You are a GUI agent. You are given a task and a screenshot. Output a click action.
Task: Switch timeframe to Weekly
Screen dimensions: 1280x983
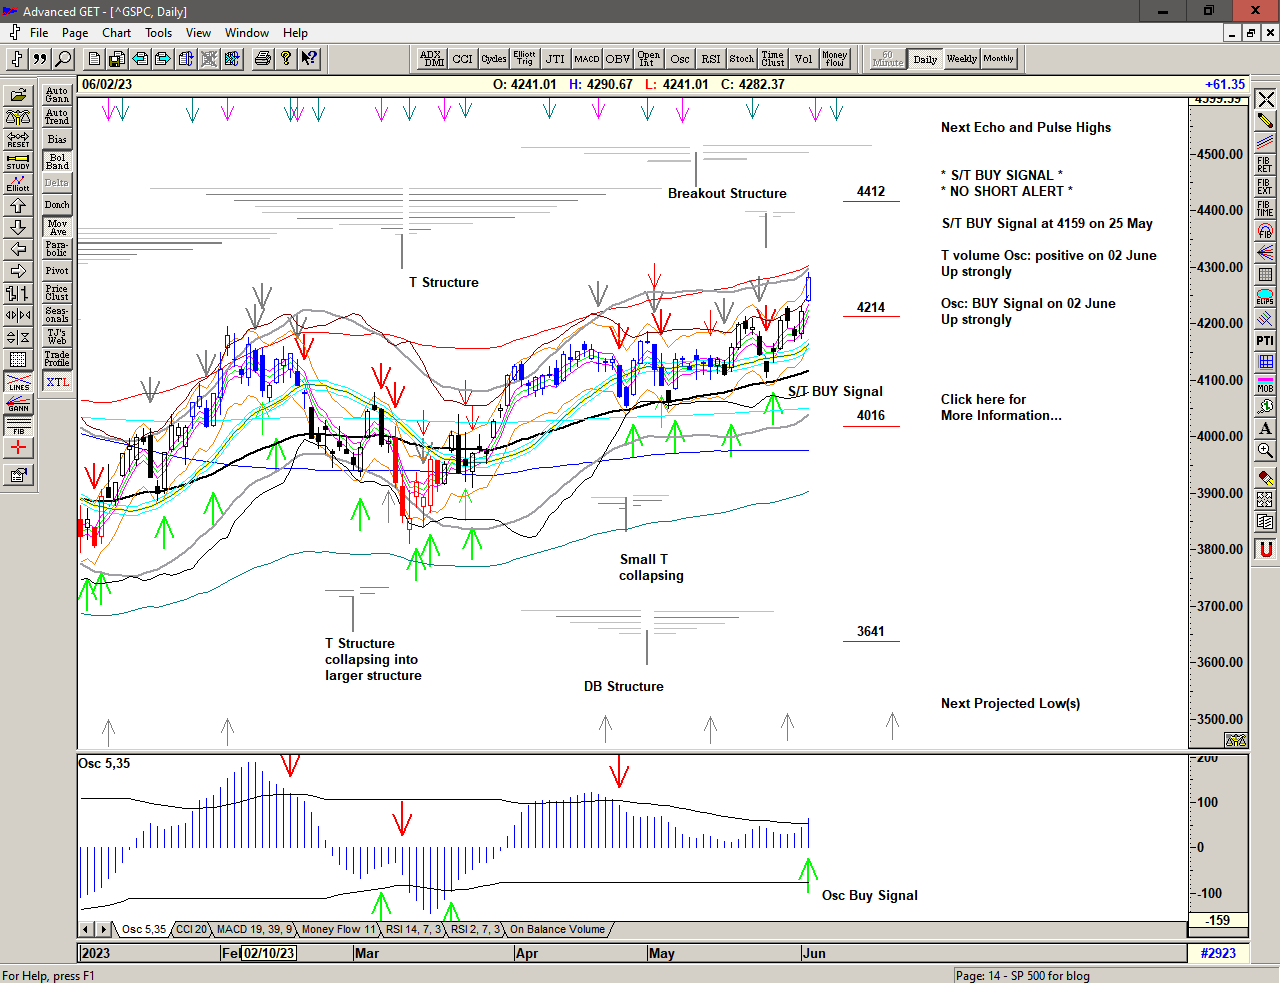click(x=961, y=59)
